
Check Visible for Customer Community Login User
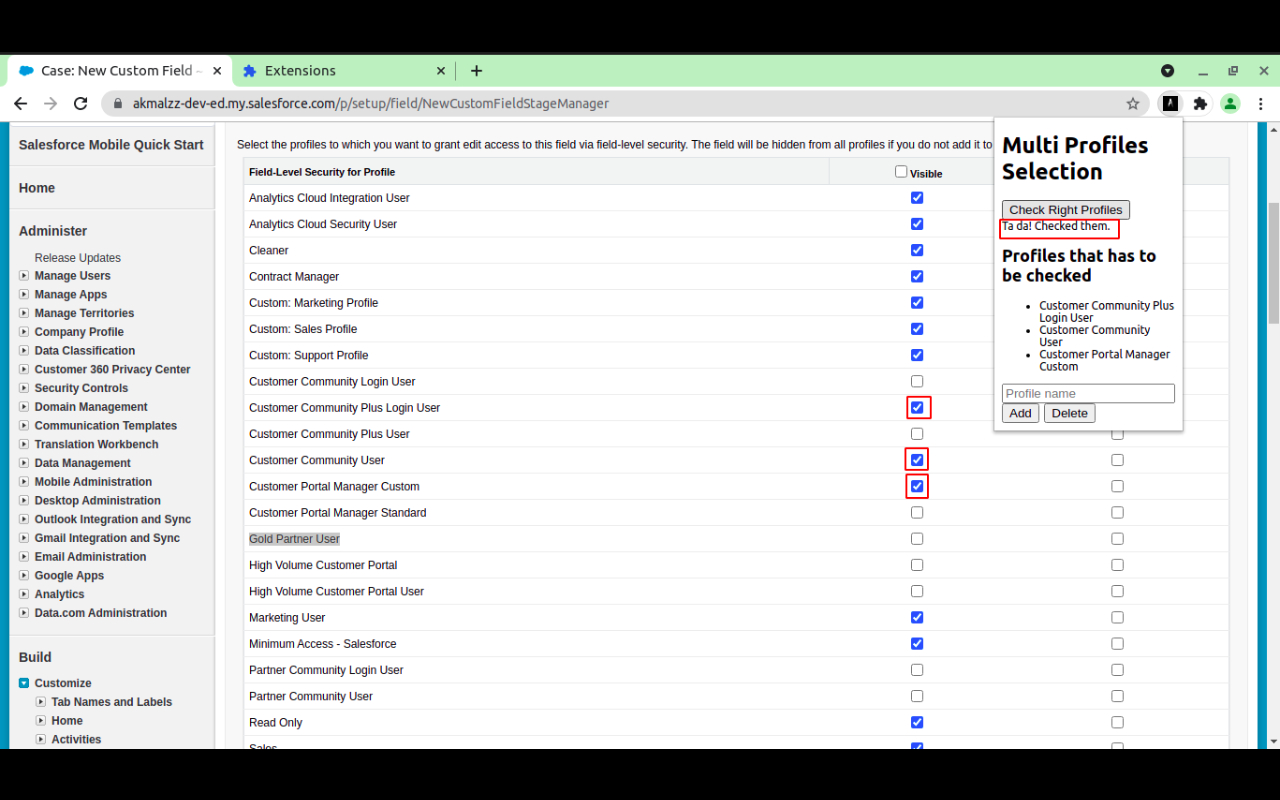(917, 381)
